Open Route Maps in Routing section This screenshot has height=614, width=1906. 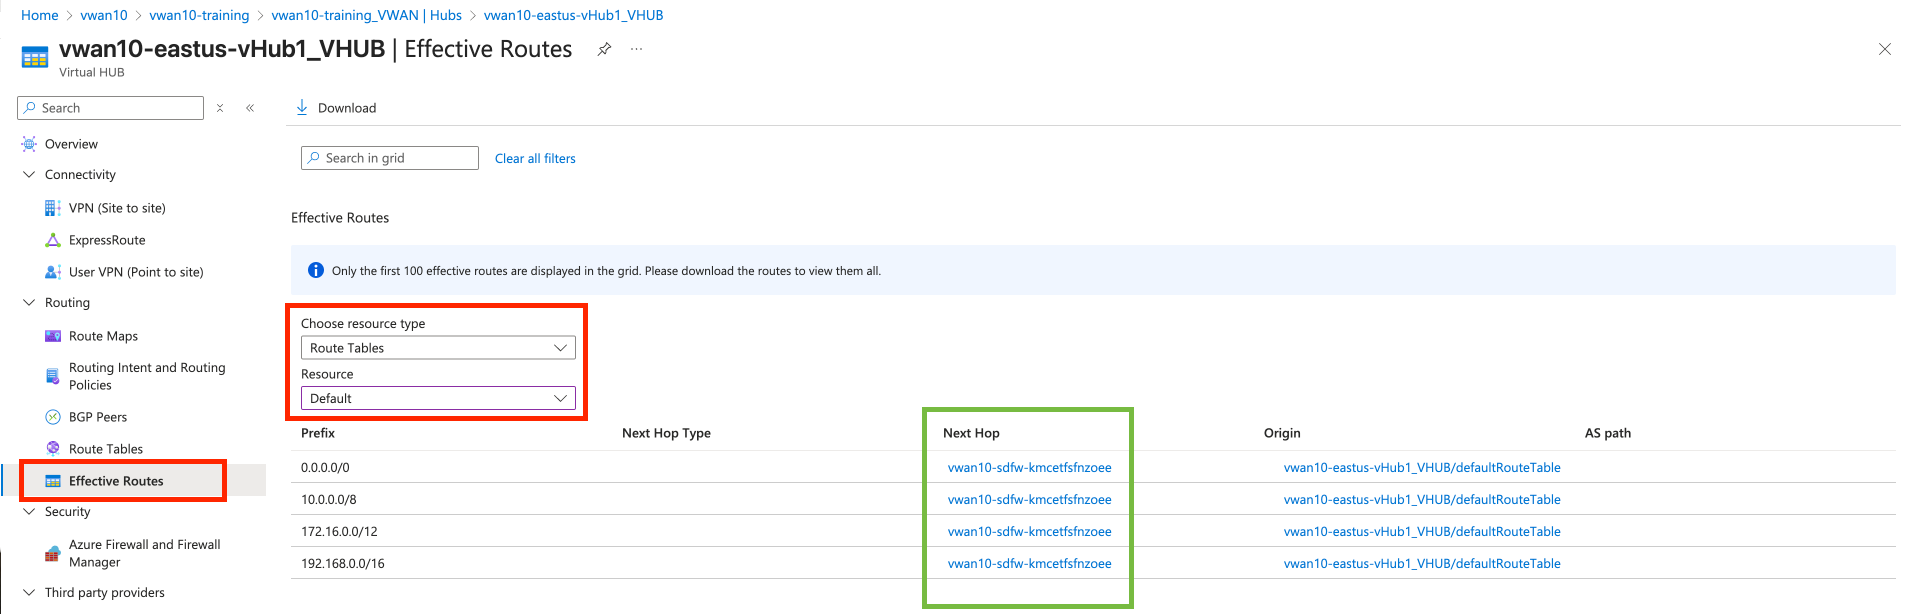(103, 336)
